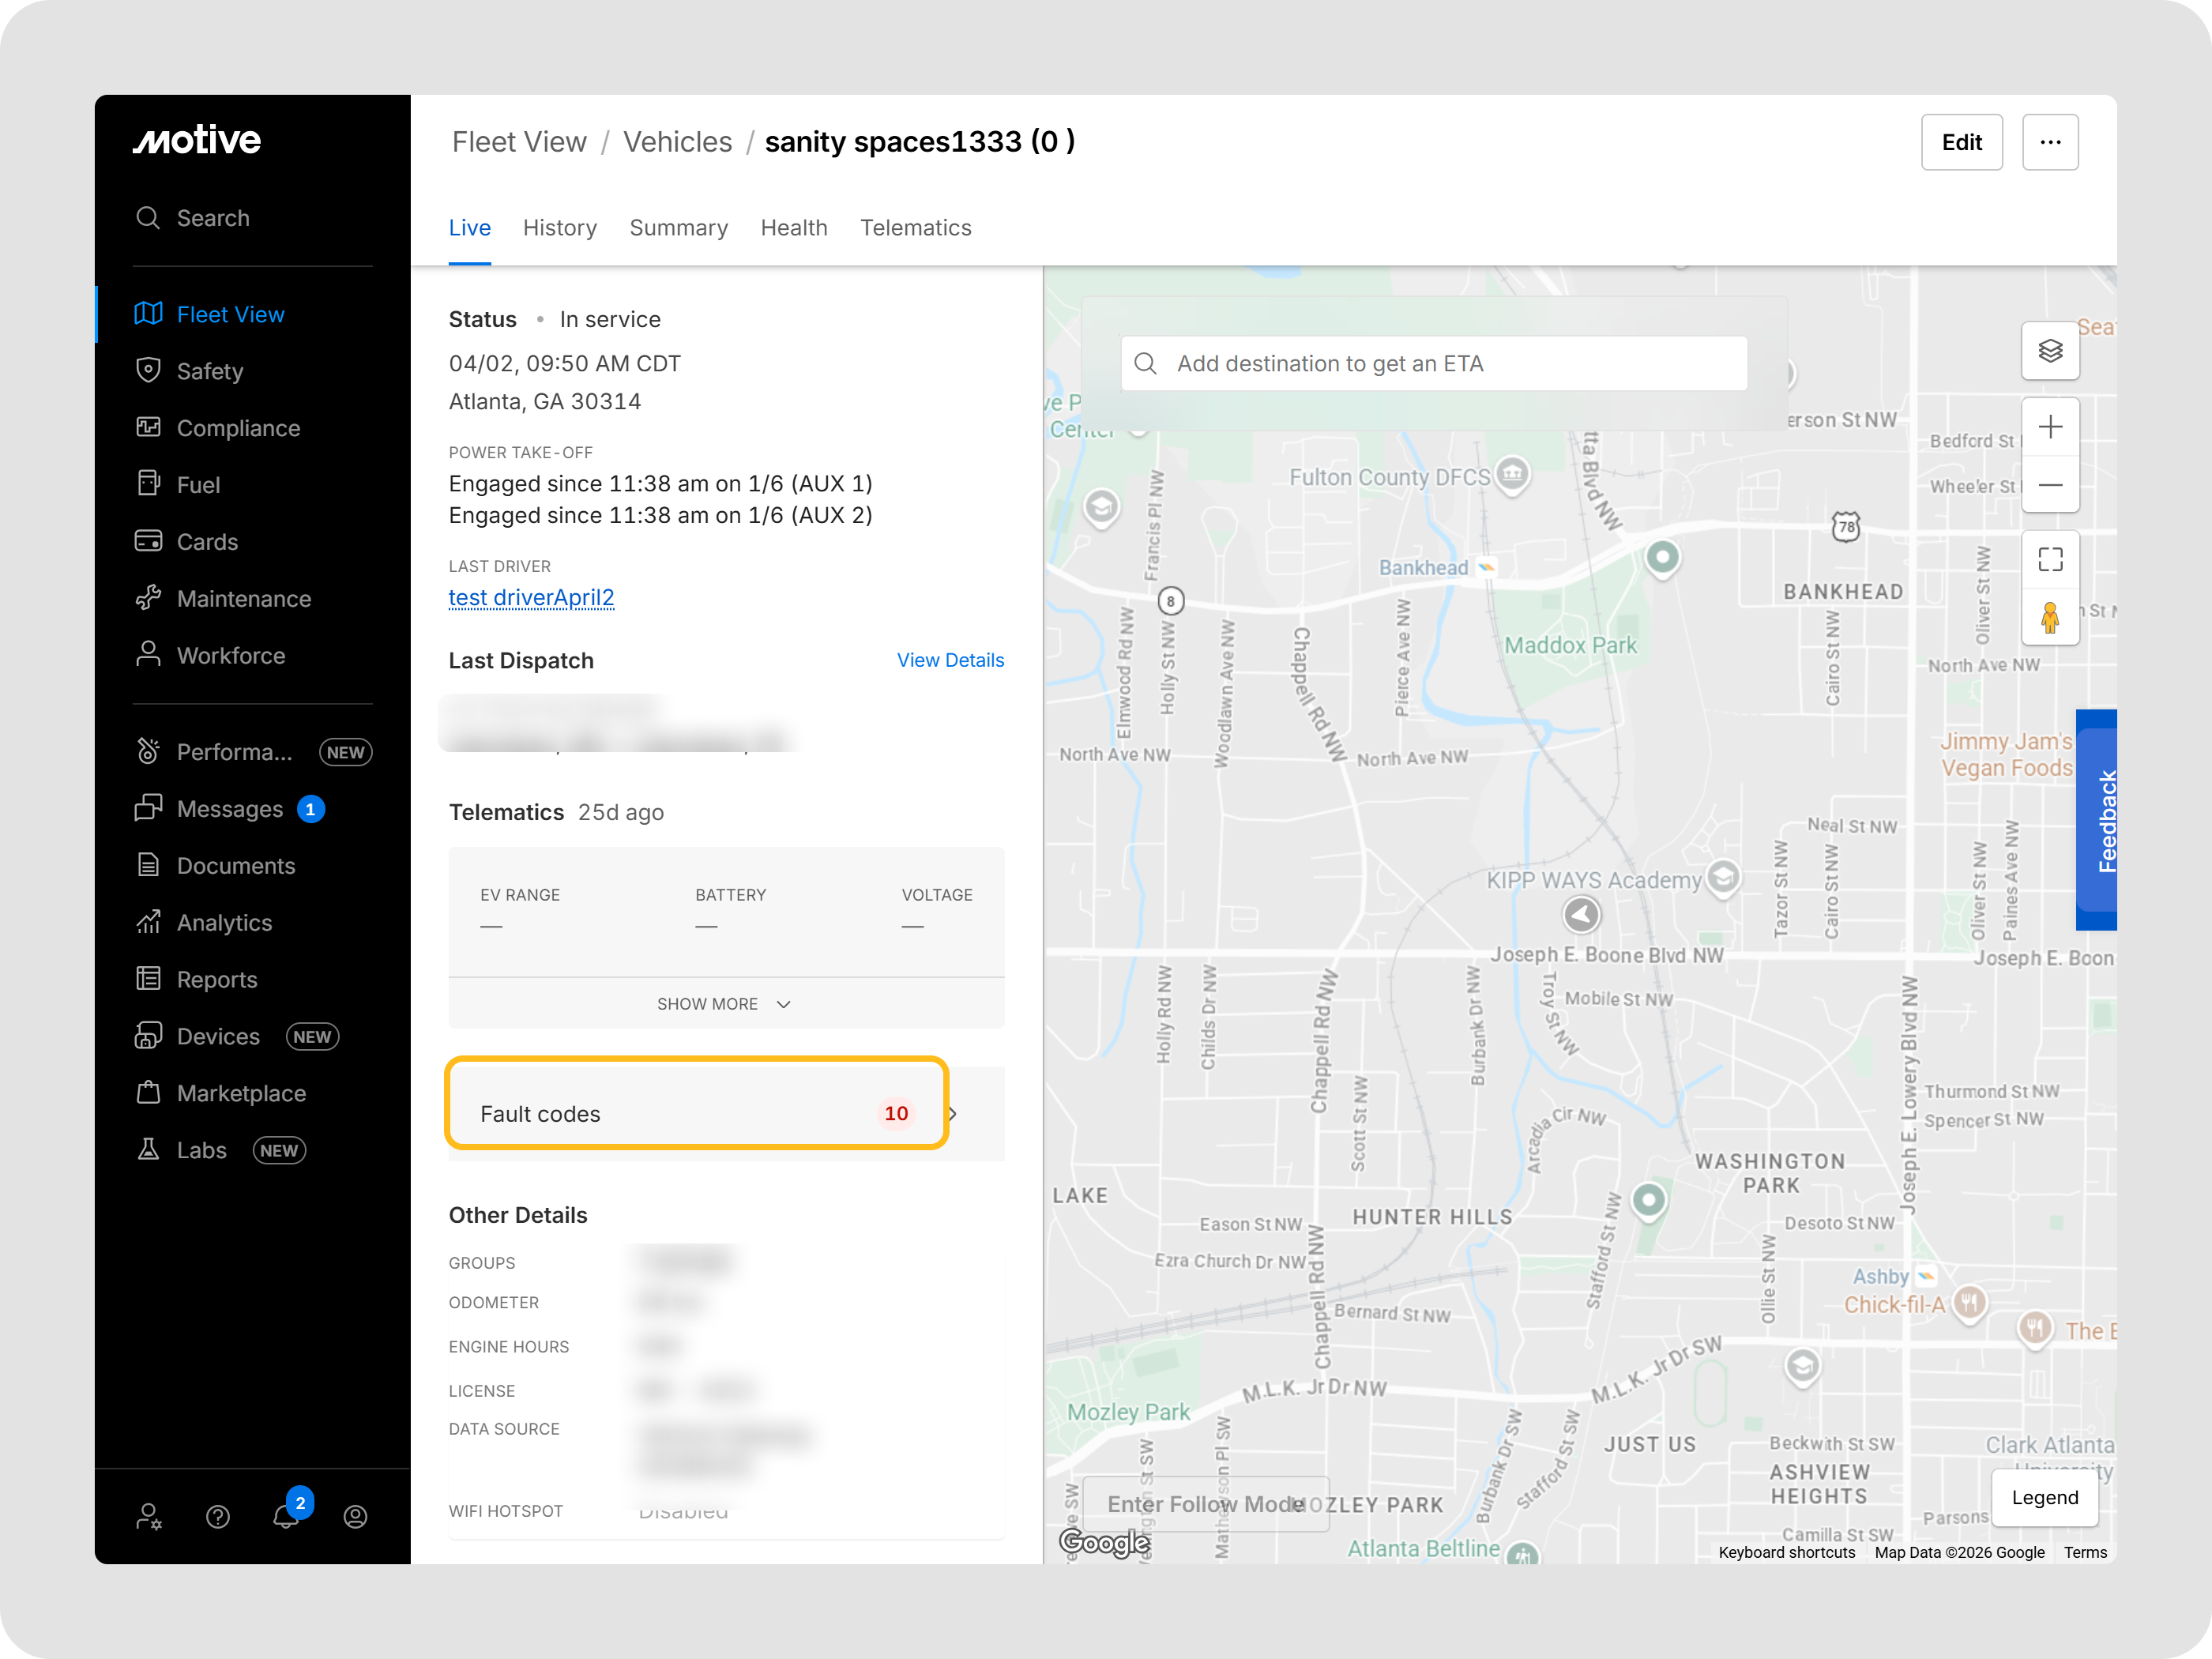Image resolution: width=2212 pixels, height=1659 pixels.
Task: Zoom out on the map
Action: [x=2050, y=485]
